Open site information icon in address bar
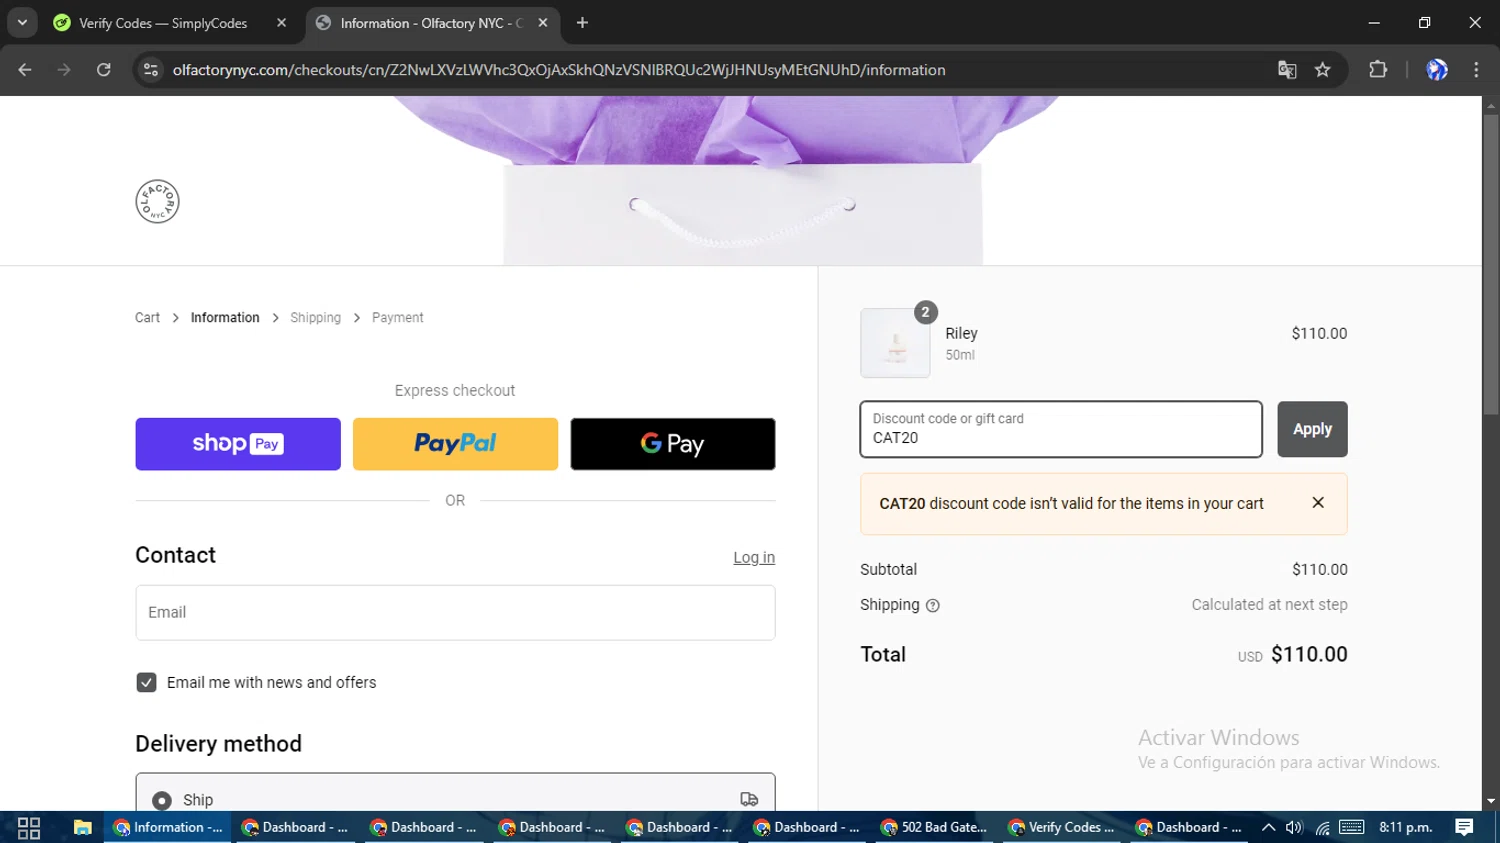Screen dimensions: 1500x843 151,70
